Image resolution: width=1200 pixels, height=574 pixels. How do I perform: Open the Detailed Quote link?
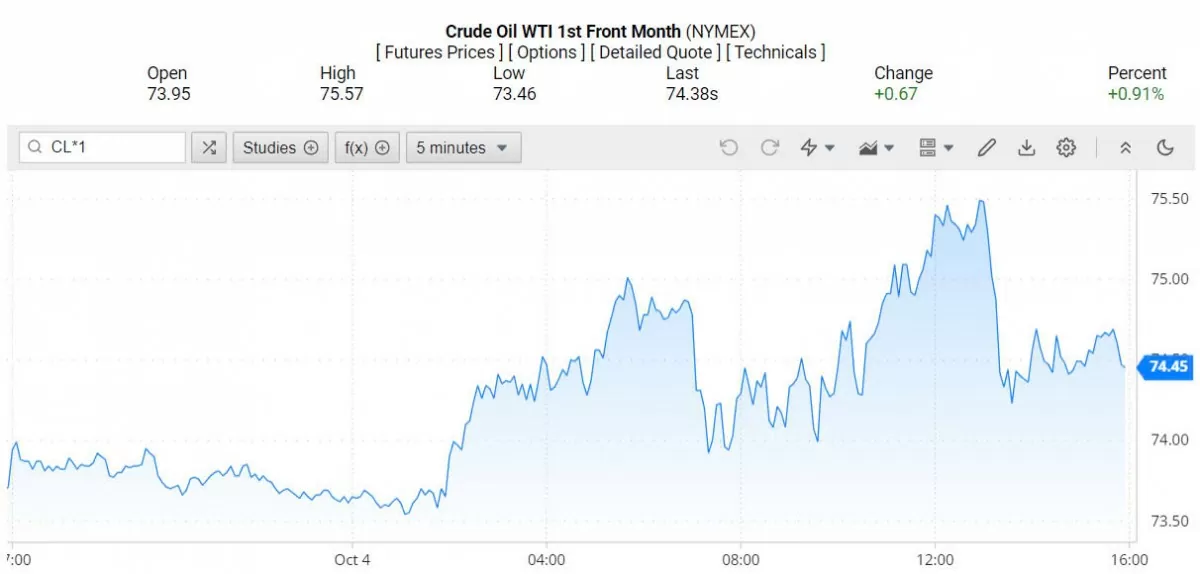655,52
